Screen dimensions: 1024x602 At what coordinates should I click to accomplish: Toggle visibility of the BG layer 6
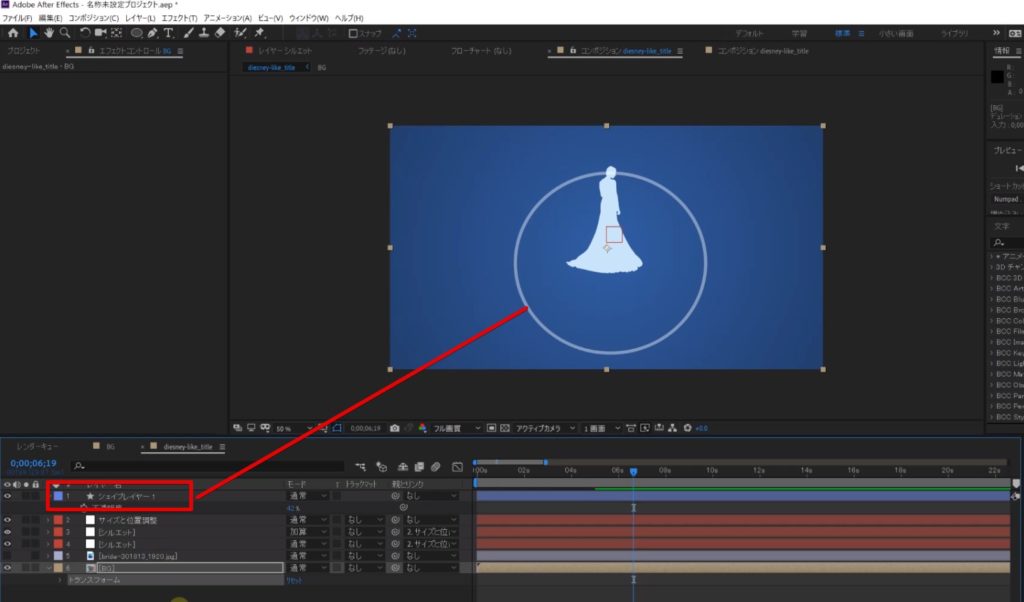pyautogui.click(x=7, y=568)
